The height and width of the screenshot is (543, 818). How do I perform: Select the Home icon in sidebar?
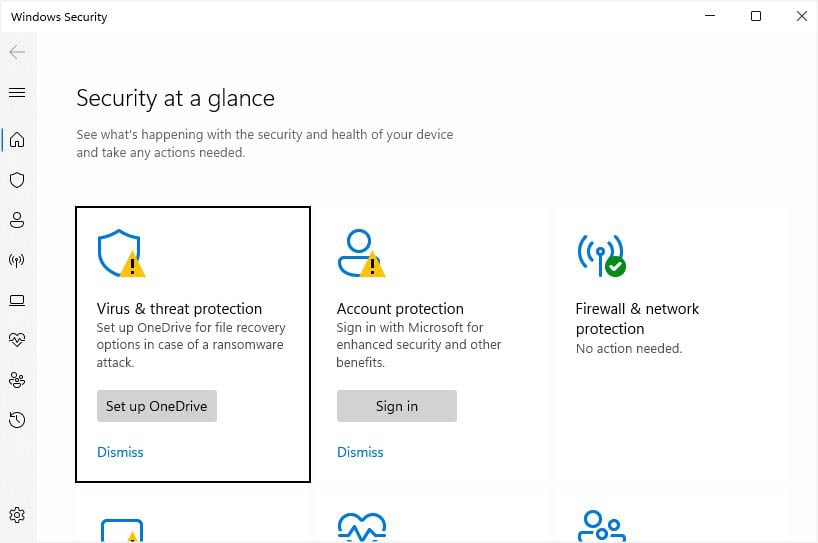click(x=17, y=140)
